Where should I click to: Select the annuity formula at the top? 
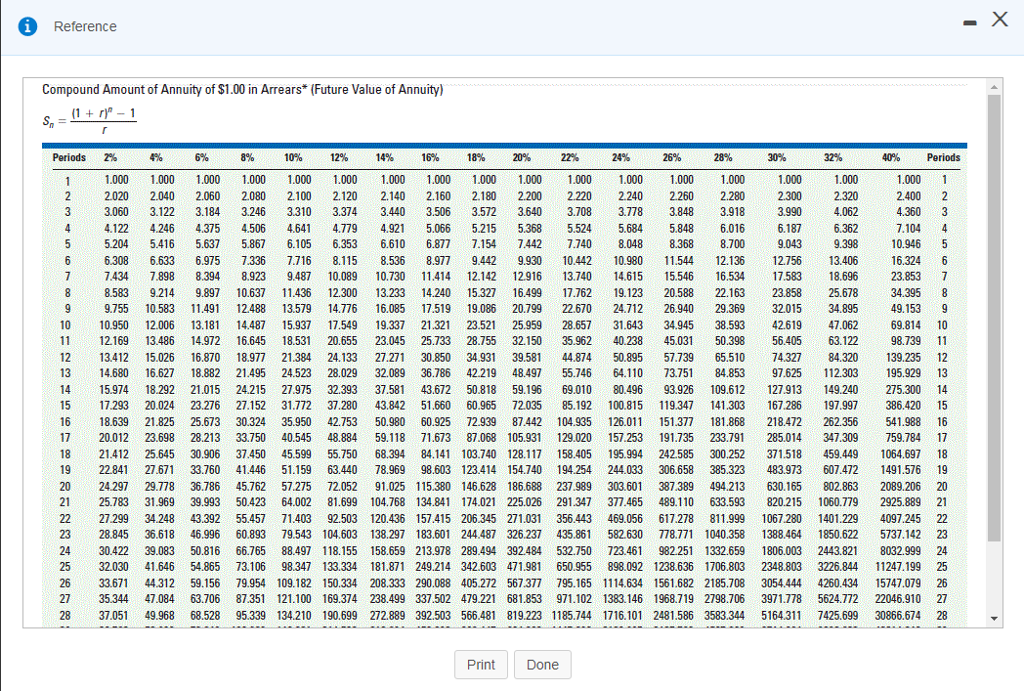click(x=90, y=117)
